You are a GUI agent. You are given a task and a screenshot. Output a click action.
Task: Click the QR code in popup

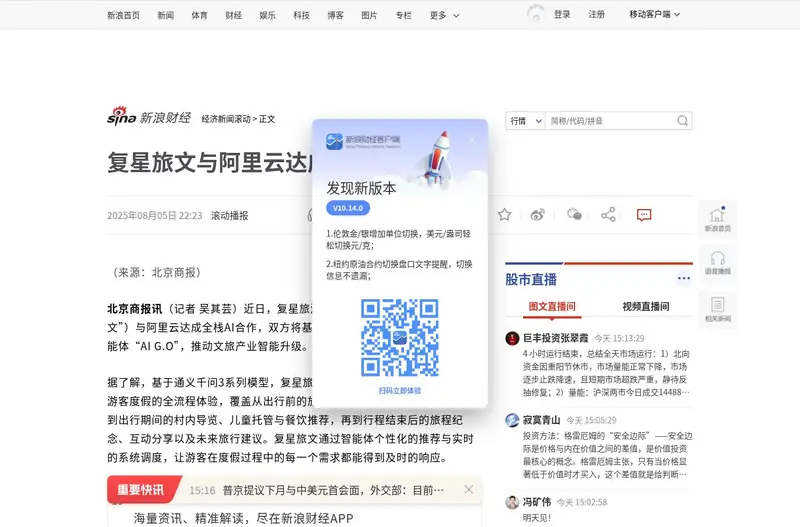click(x=400, y=338)
